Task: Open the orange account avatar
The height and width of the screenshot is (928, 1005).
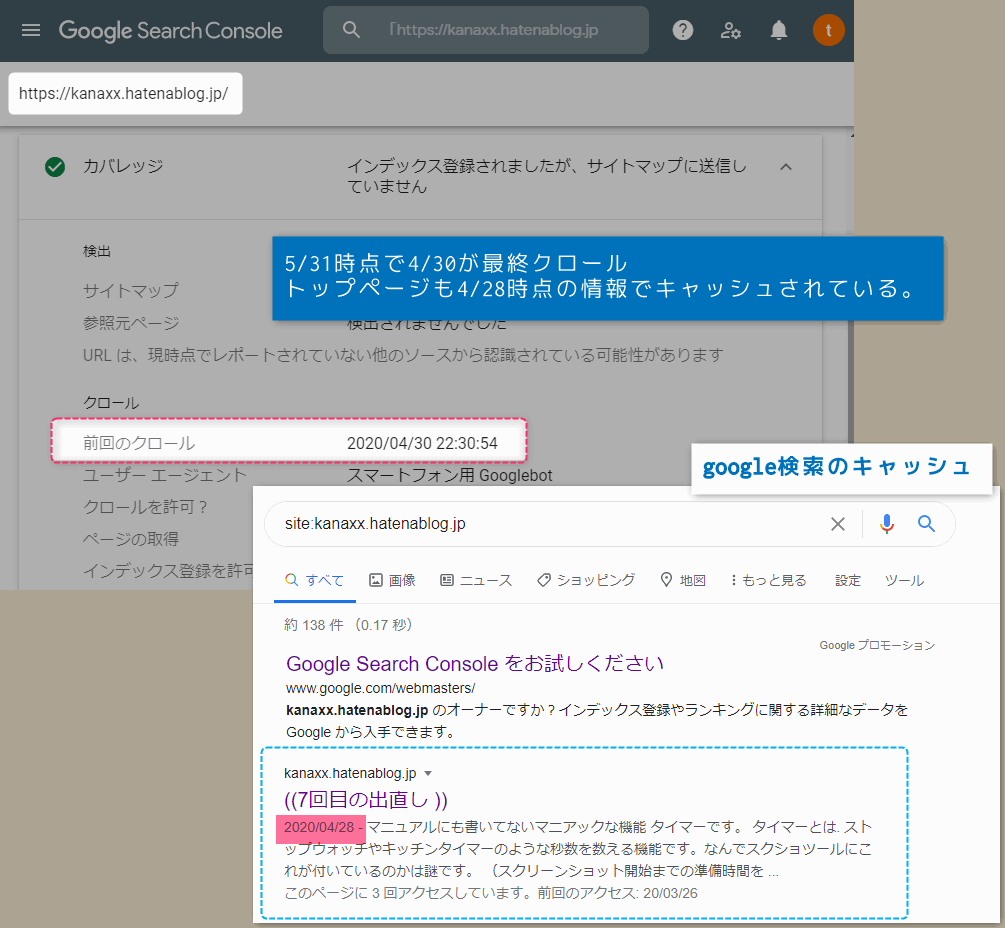Action: tap(828, 30)
